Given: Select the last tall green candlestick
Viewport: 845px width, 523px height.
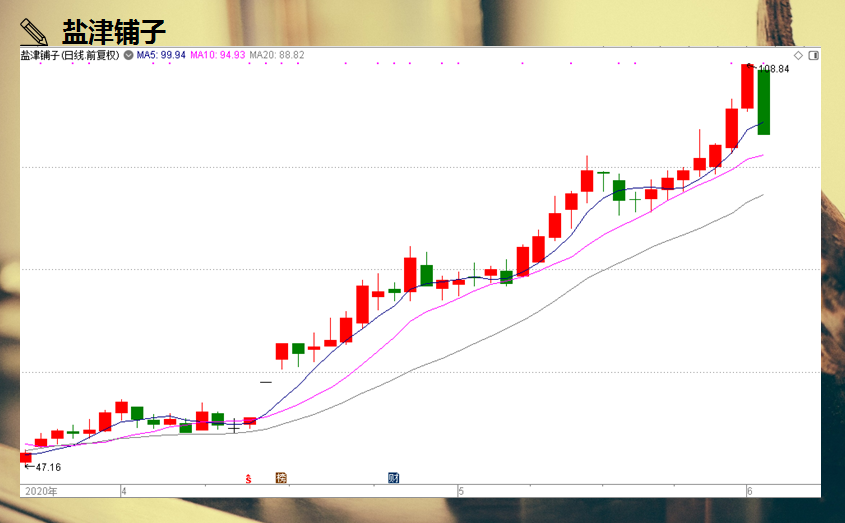Looking at the screenshot, I should click(x=764, y=101).
